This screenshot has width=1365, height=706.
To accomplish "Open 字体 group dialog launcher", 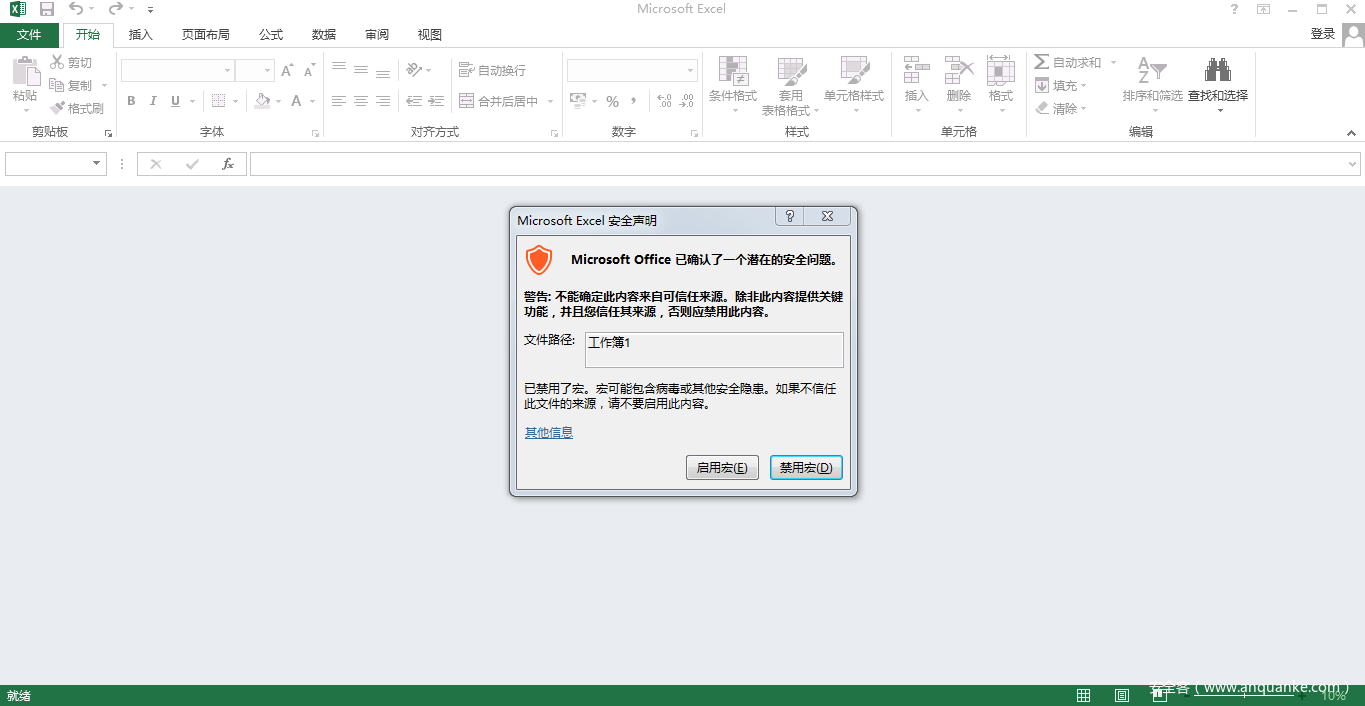I will point(315,133).
